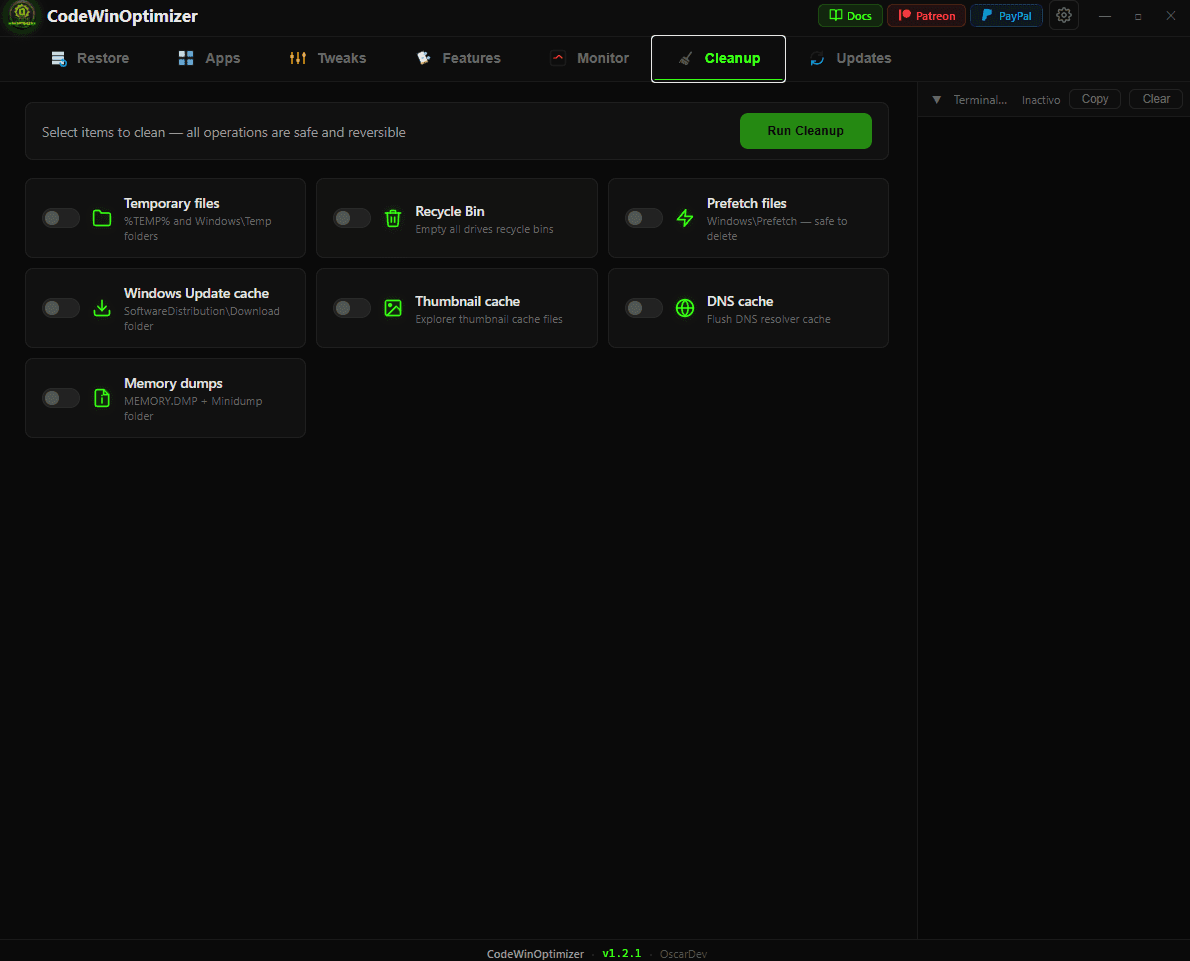Viewport: 1190px width, 961px height.
Task: Collapse the Terminal panel triangle
Action: tap(937, 99)
